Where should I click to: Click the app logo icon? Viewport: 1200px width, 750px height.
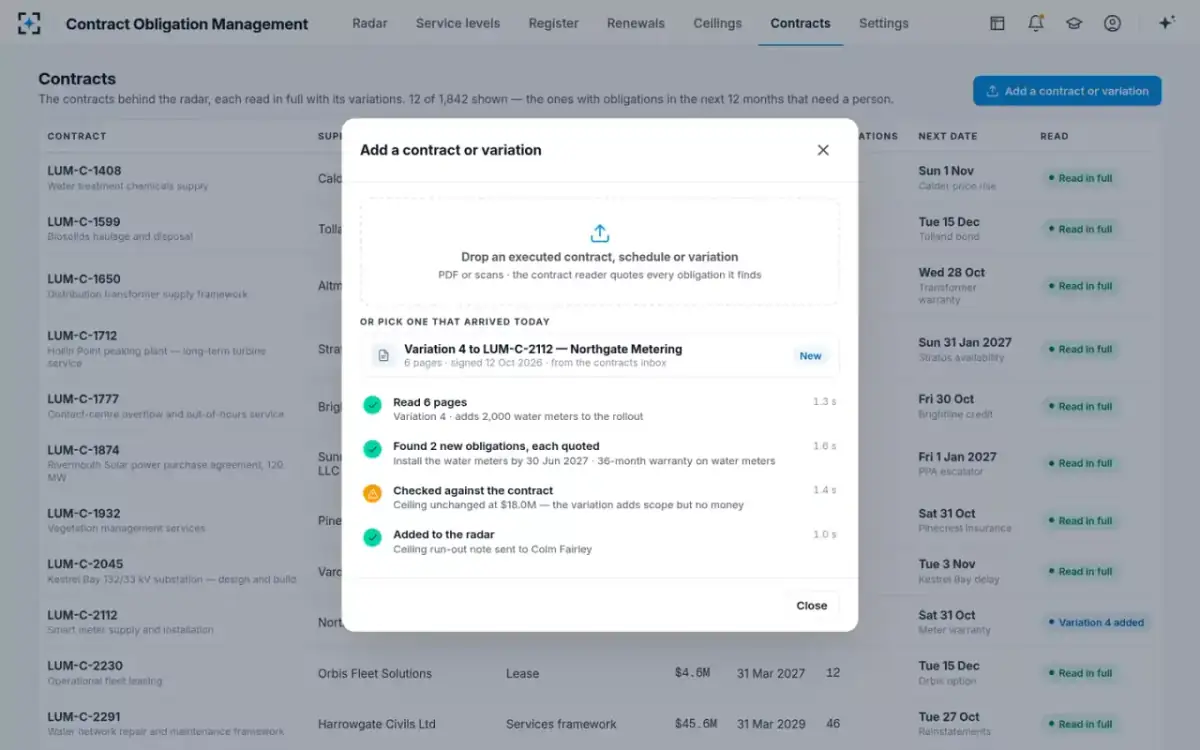pos(30,23)
